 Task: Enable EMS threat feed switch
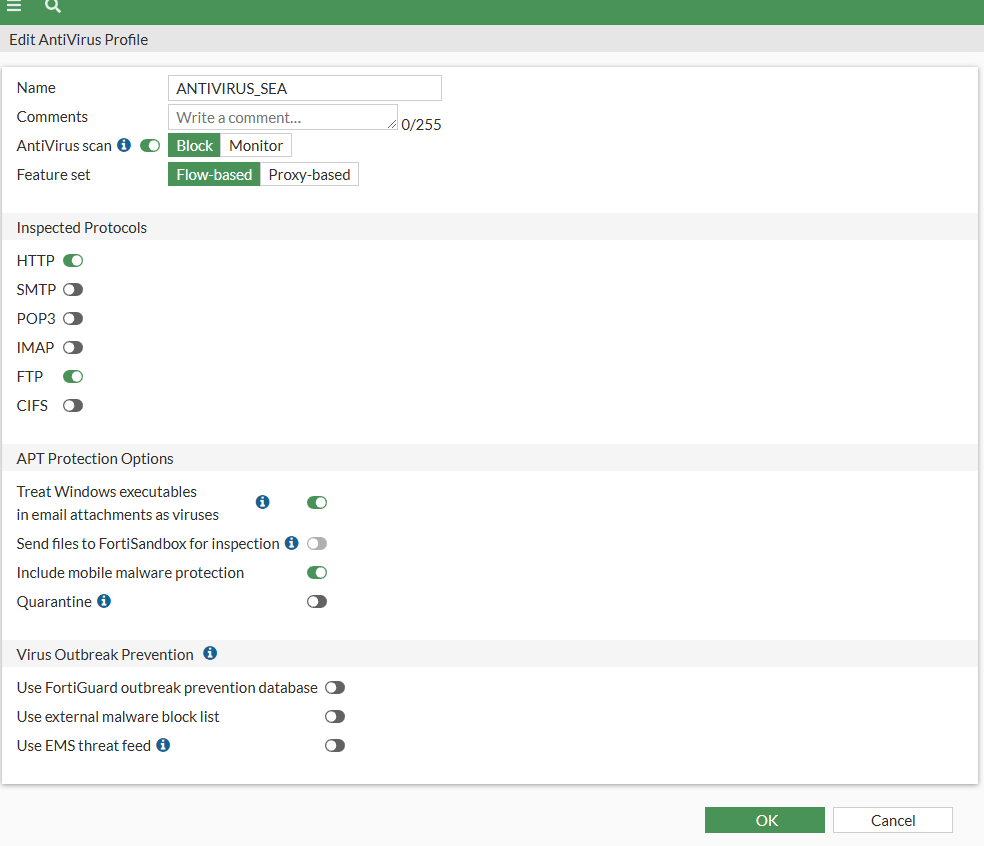click(x=334, y=746)
